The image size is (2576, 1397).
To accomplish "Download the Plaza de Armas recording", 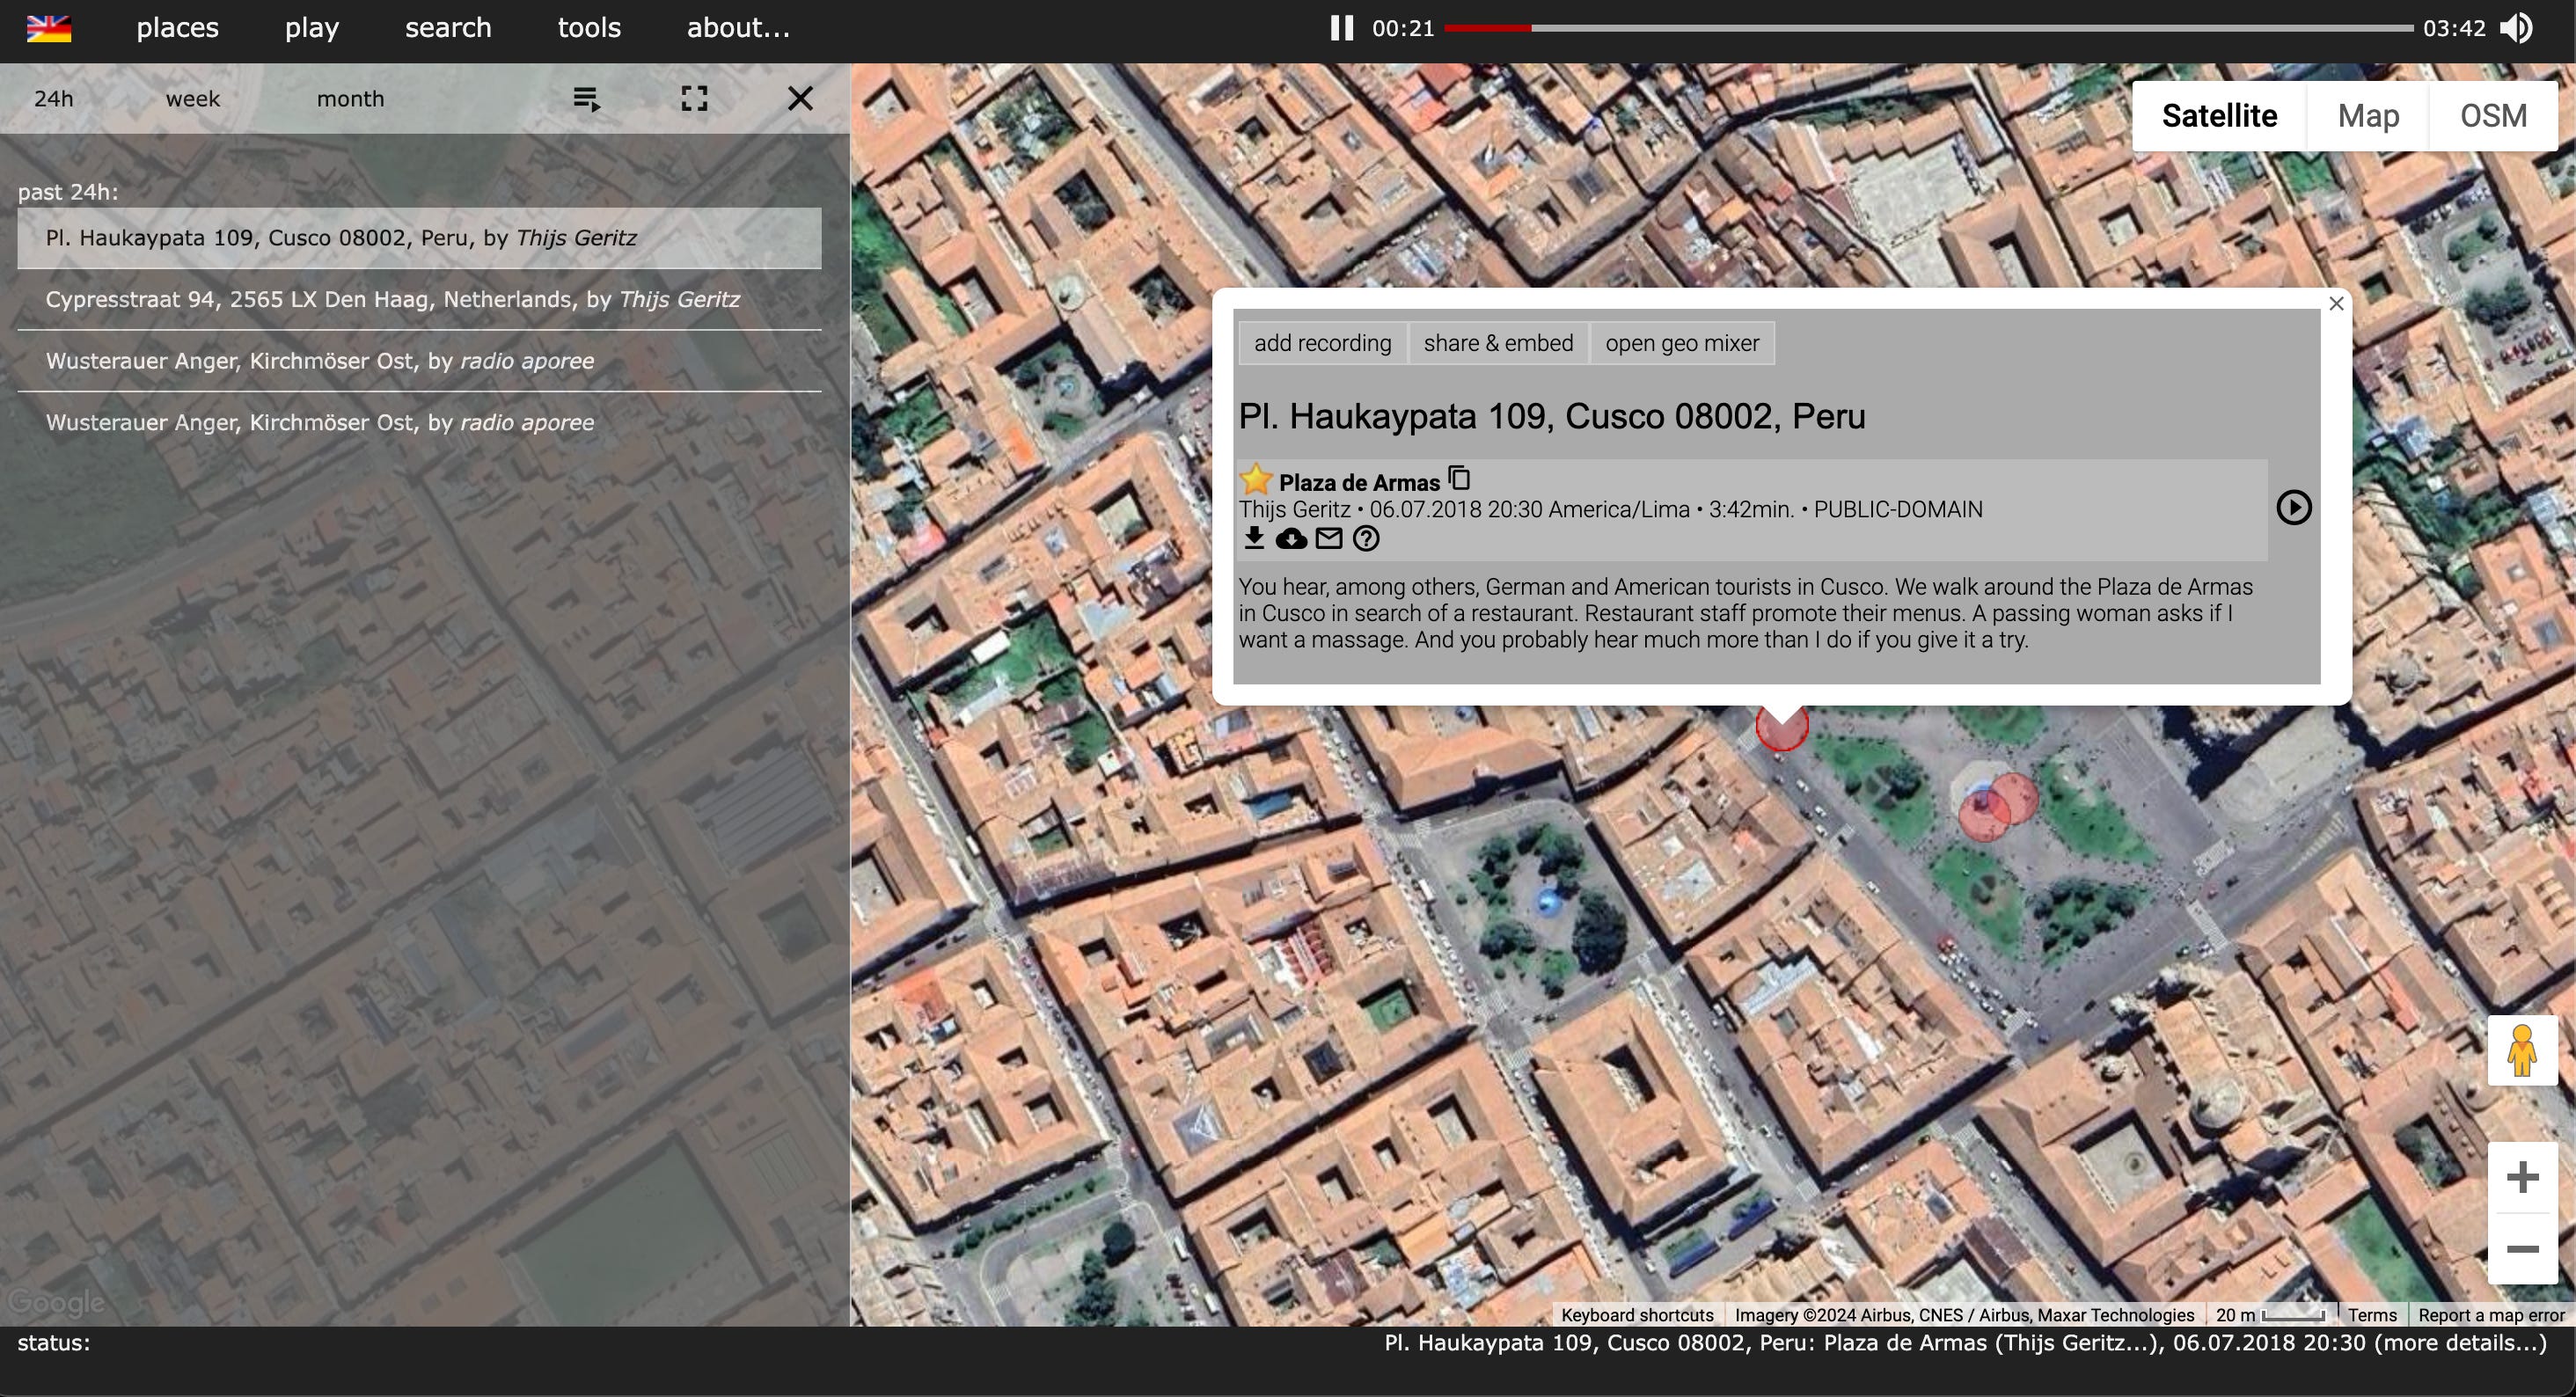I will click(x=1253, y=539).
